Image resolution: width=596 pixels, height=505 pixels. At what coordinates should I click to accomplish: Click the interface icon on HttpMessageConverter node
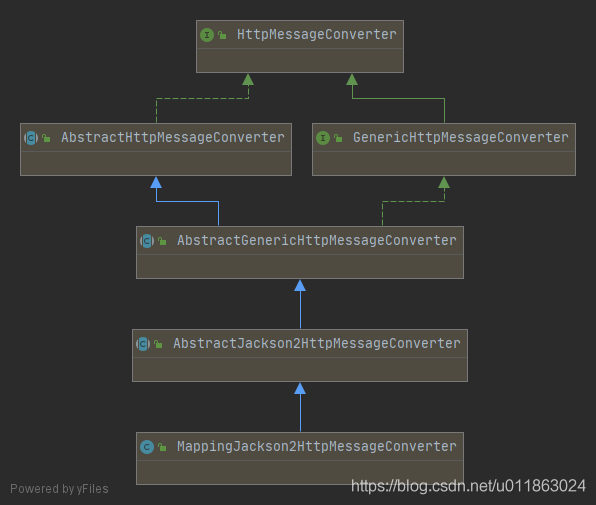coord(207,35)
